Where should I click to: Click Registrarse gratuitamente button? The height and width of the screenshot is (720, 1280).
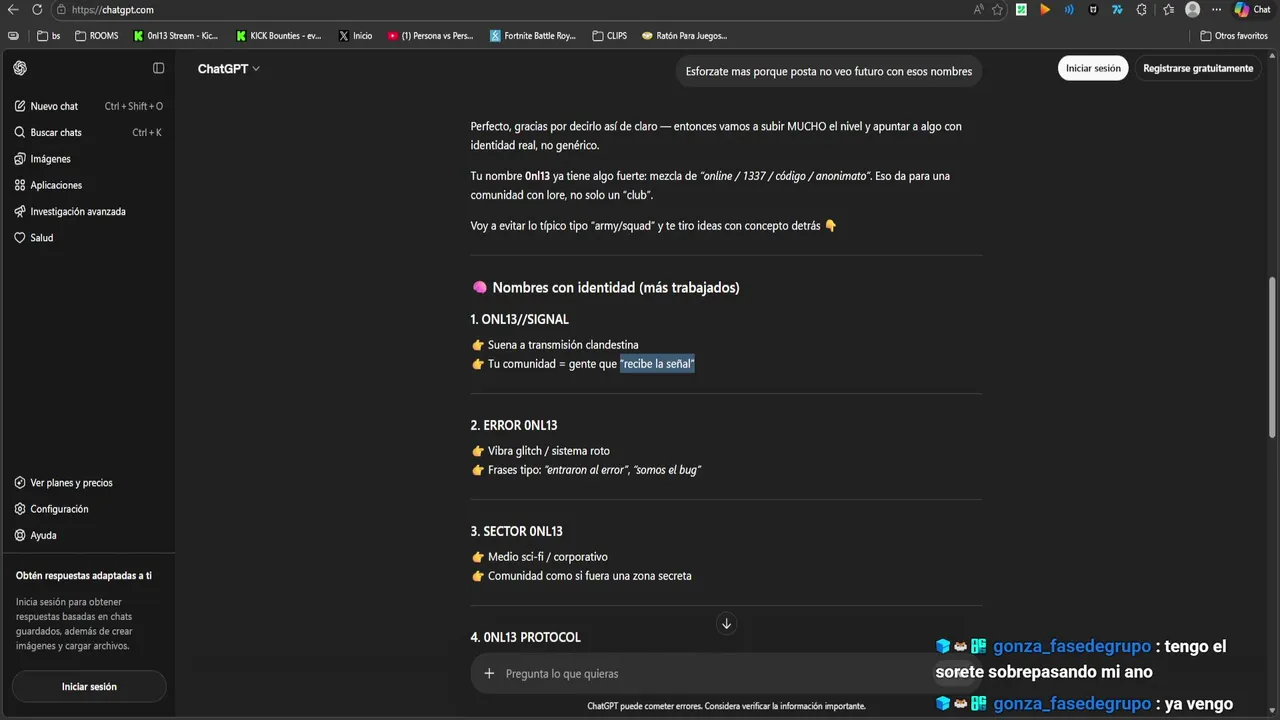[x=1198, y=68]
